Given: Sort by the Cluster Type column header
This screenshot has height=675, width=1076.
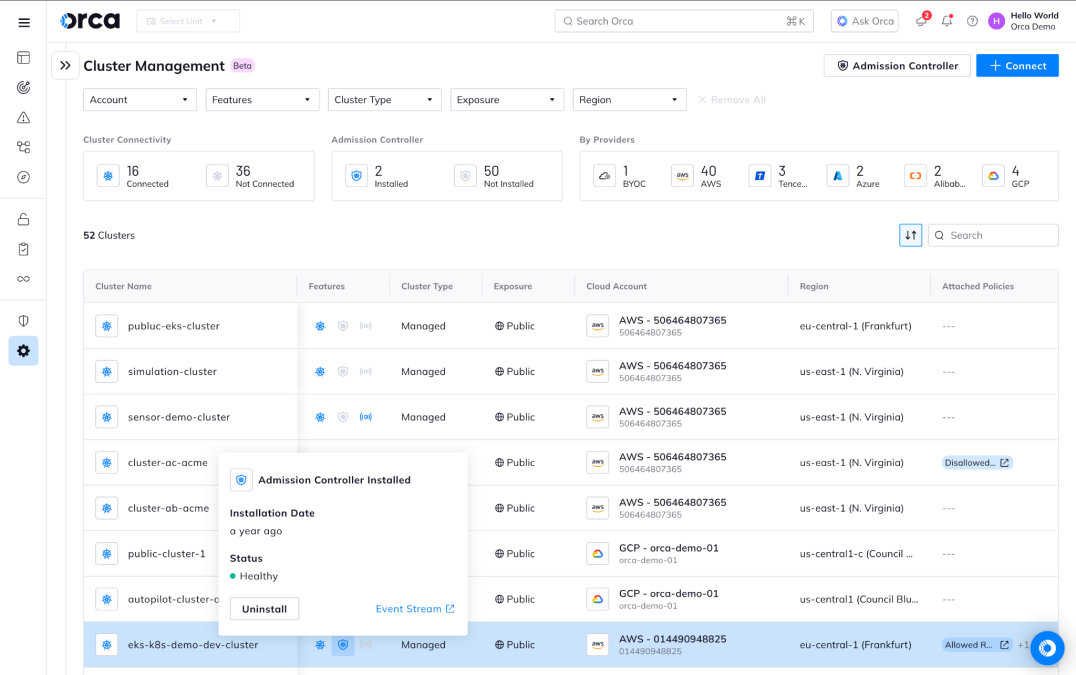Looking at the screenshot, I should click(427, 286).
